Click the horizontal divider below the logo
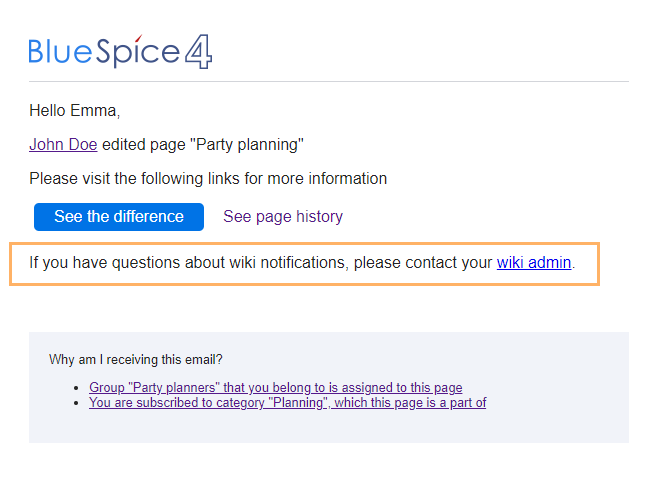The height and width of the screenshot is (479, 658). click(328, 81)
